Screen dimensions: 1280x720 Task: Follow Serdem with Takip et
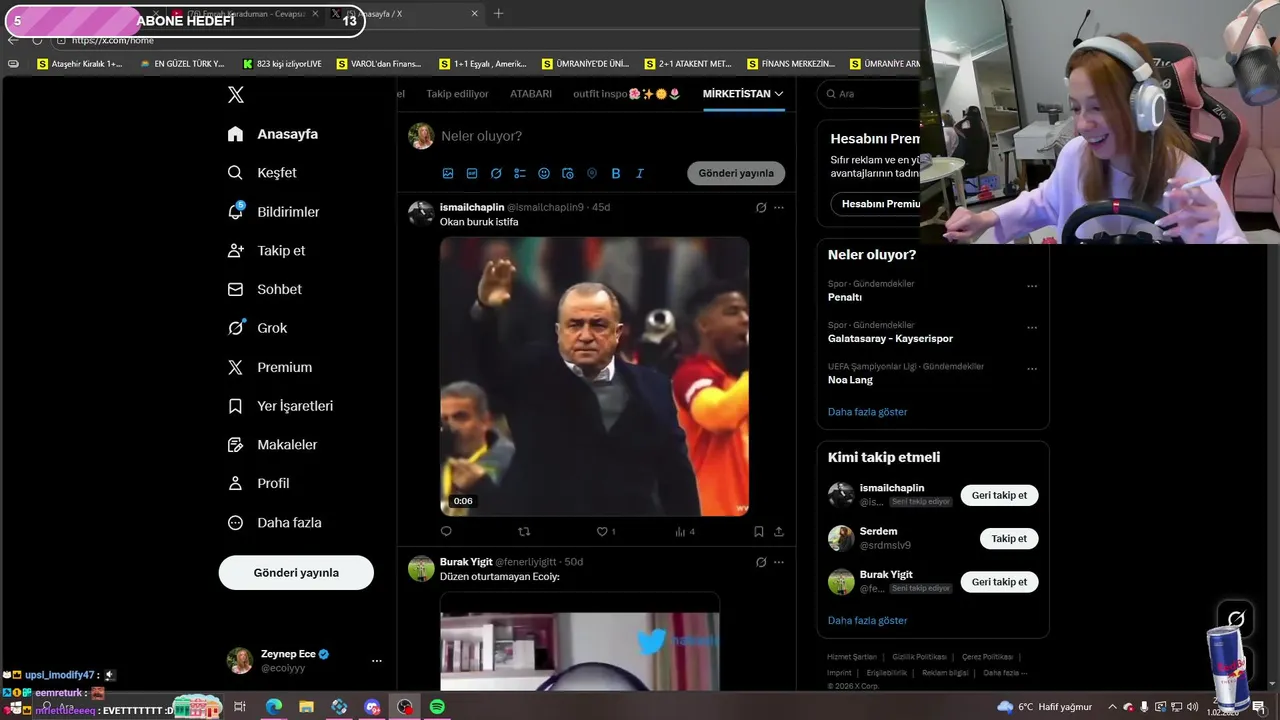tap(1009, 539)
